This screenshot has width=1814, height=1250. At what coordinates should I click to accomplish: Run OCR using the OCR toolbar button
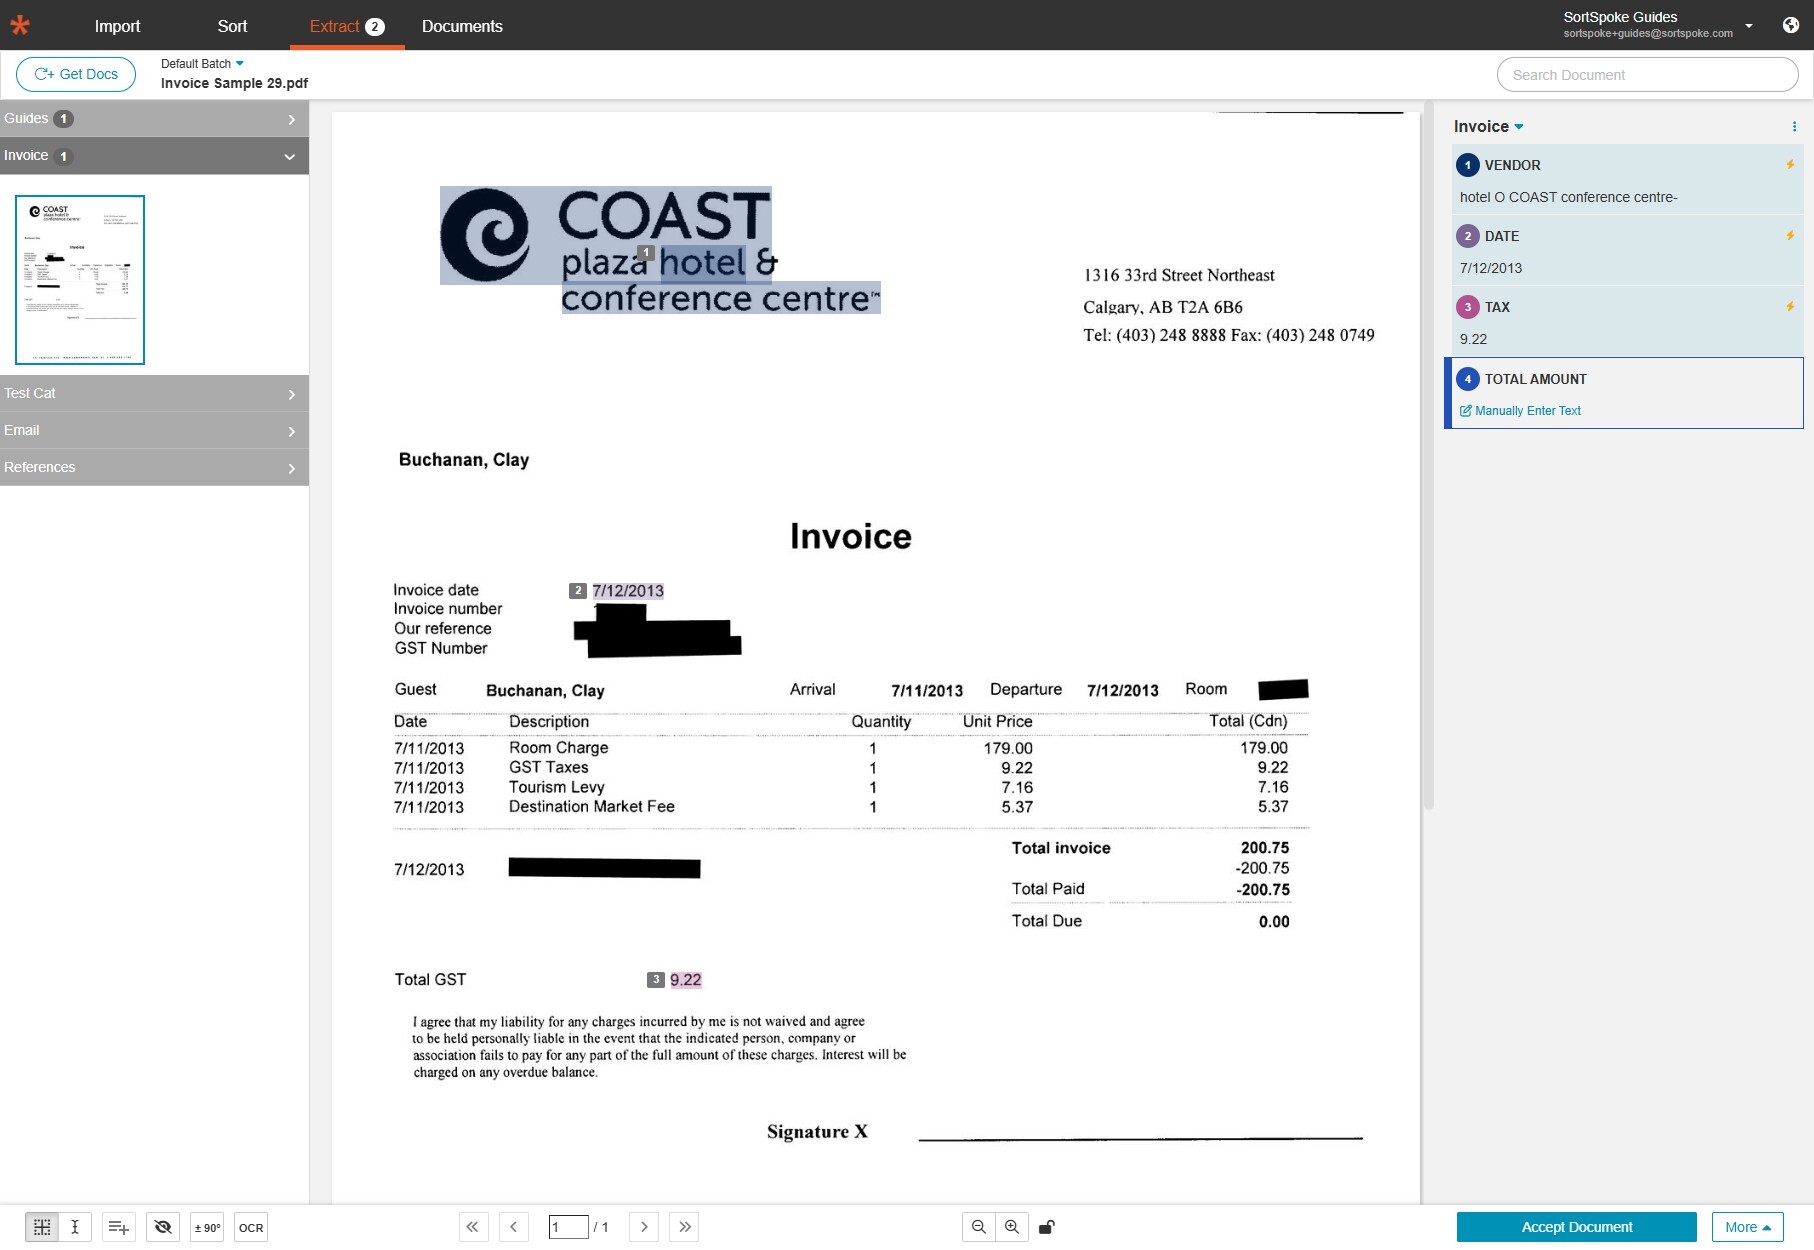[x=251, y=1227]
